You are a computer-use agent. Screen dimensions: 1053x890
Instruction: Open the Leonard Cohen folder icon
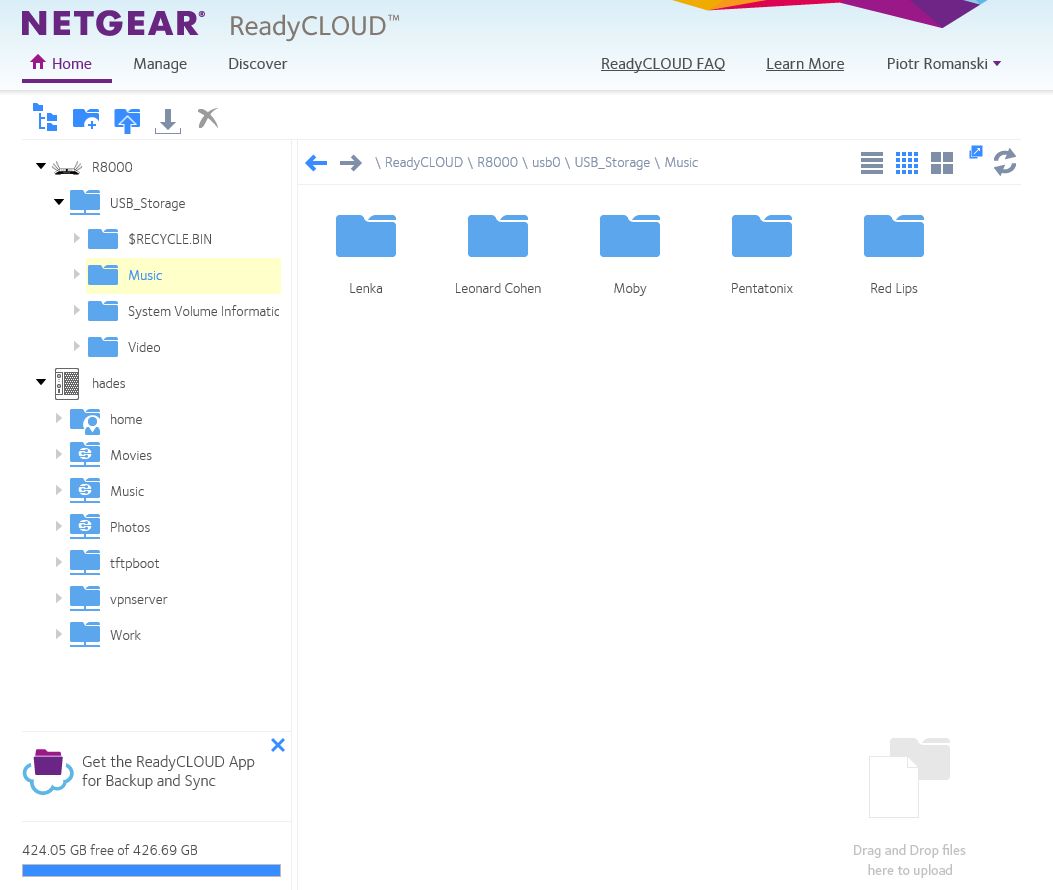(498, 236)
